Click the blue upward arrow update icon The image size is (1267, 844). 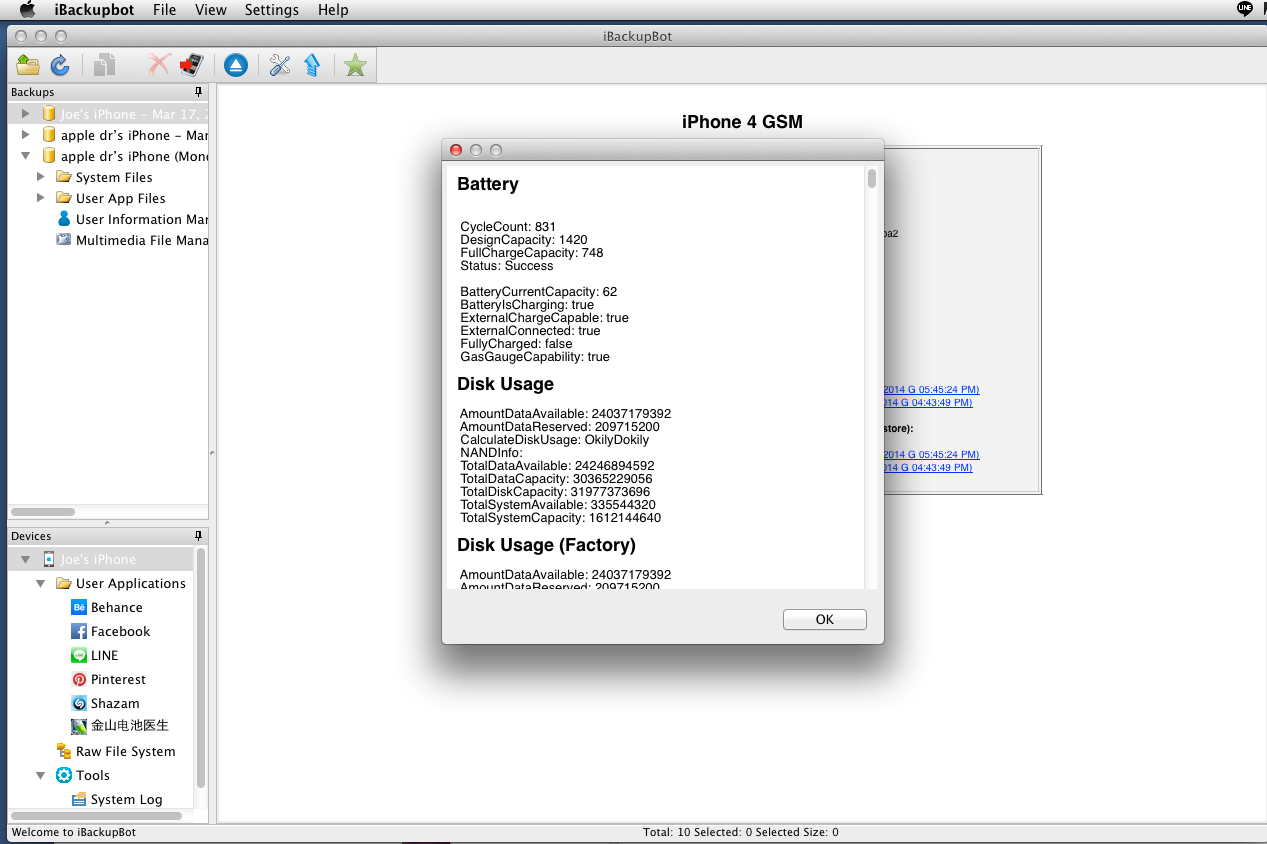pyautogui.click(x=312, y=65)
